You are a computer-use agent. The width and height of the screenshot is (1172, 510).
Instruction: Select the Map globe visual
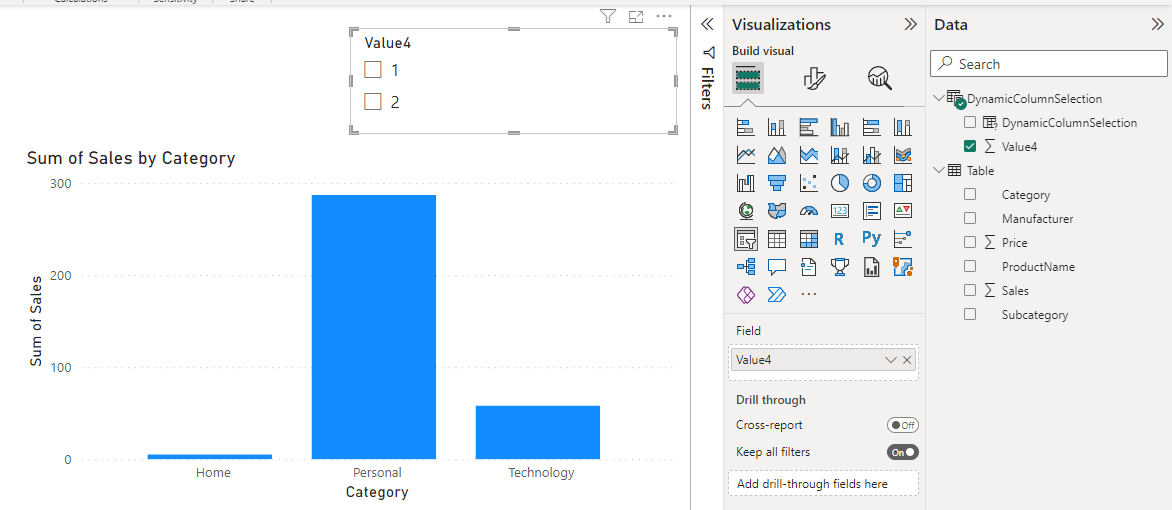click(745, 210)
